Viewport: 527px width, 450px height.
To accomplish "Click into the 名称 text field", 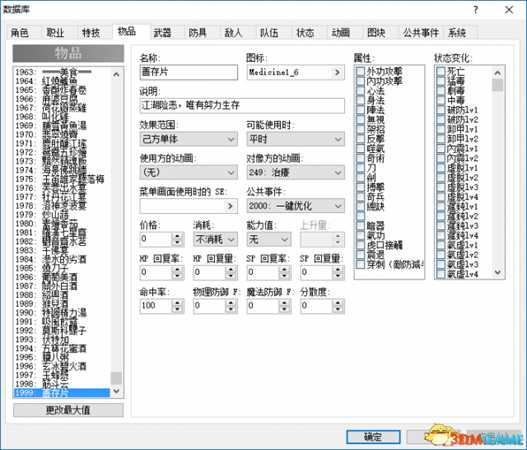I will pyautogui.click(x=189, y=72).
